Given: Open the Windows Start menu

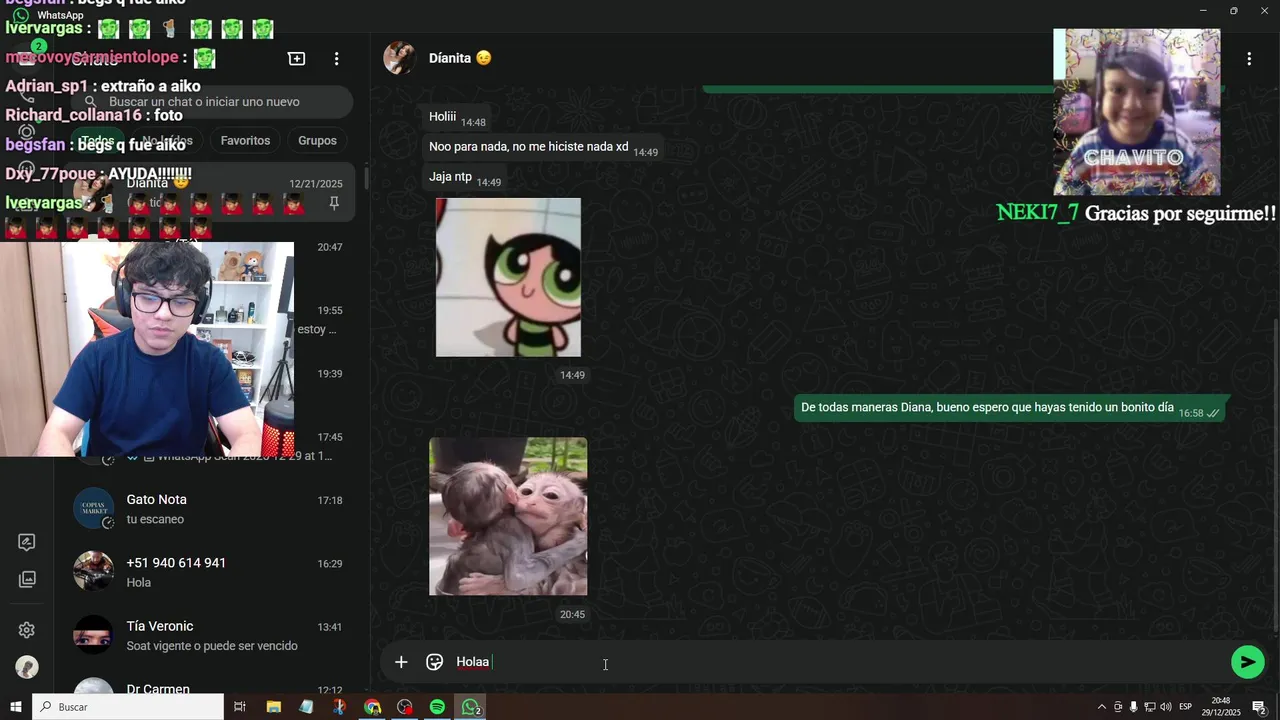Looking at the screenshot, I should pyautogui.click(x=15, y=707).
